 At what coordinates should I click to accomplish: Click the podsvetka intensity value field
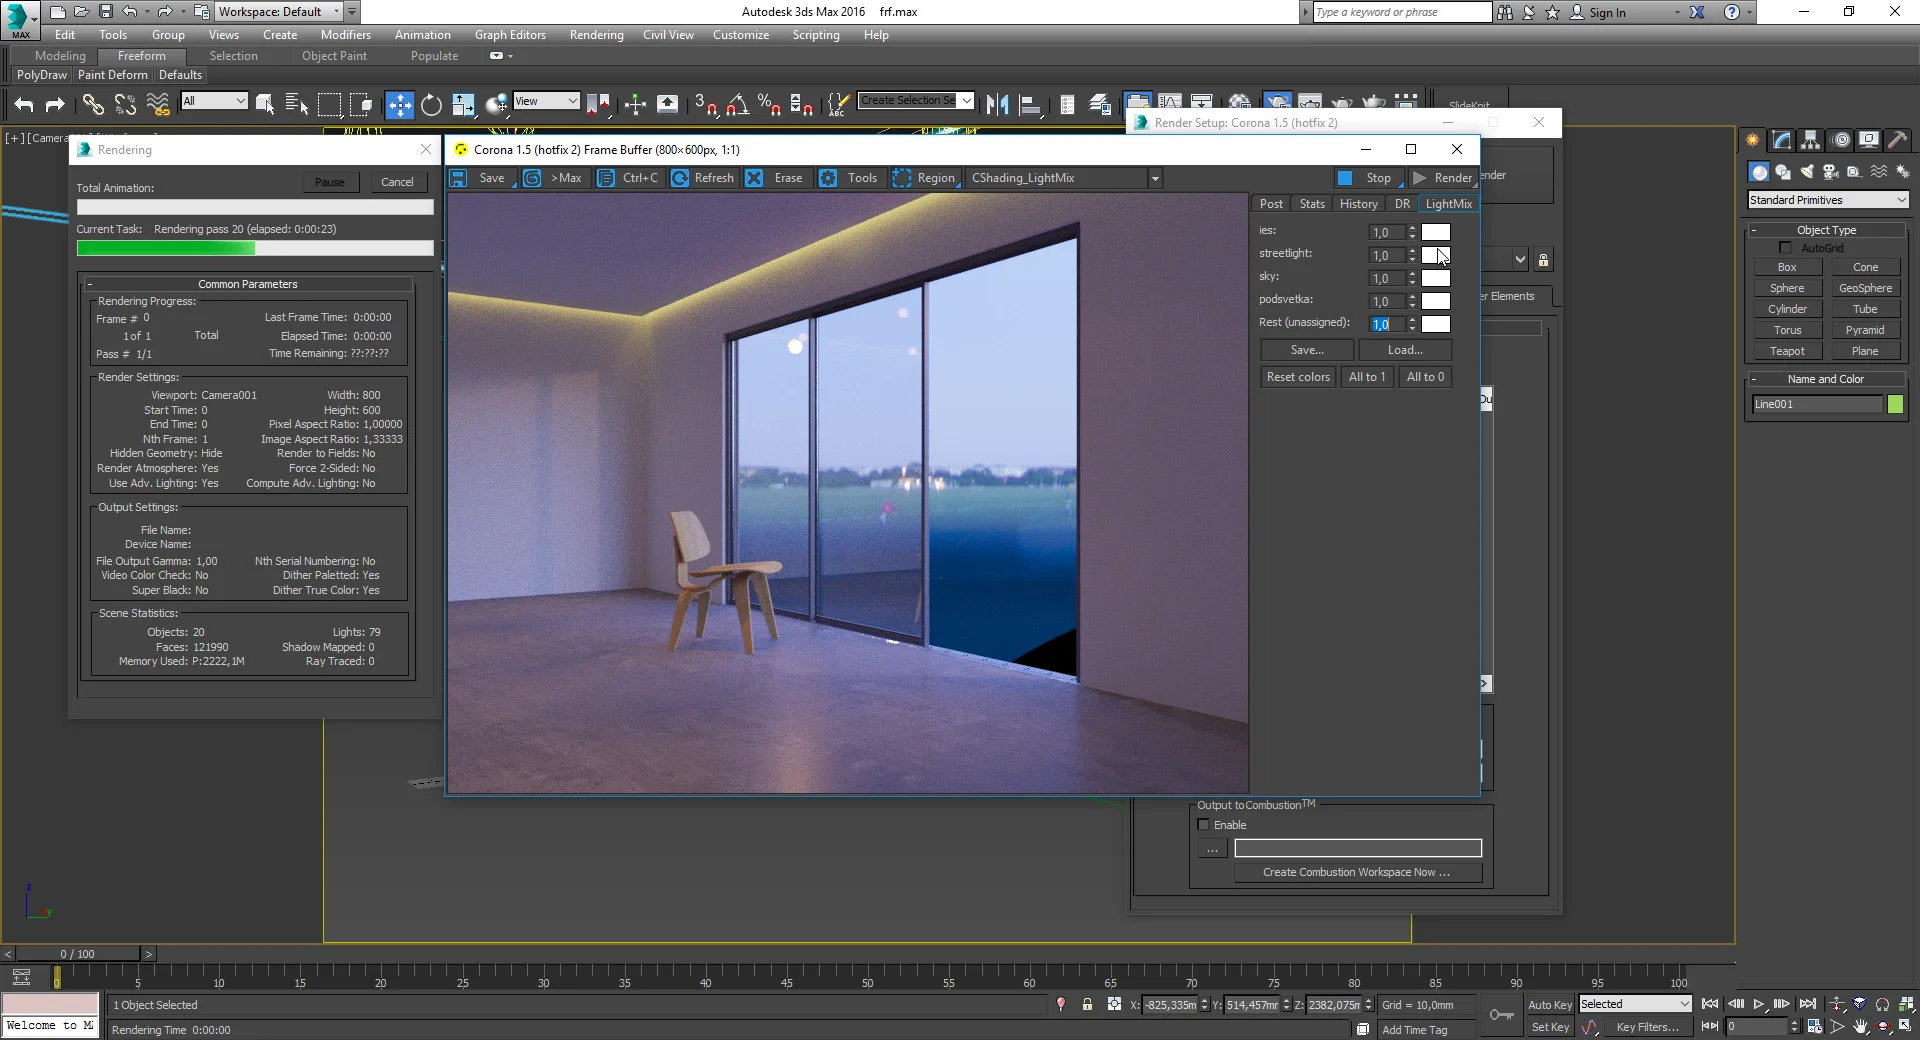1387,301
